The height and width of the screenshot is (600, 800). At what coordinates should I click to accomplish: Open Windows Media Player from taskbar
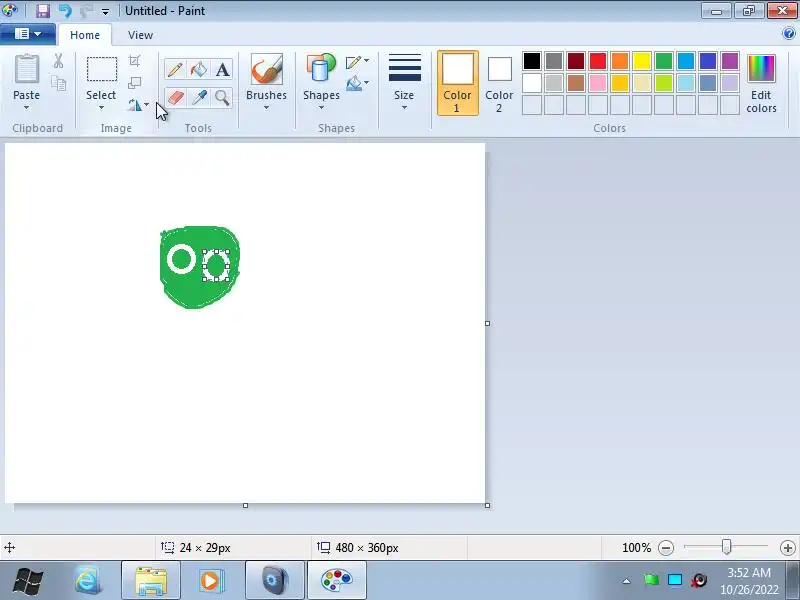click(210, 580)
